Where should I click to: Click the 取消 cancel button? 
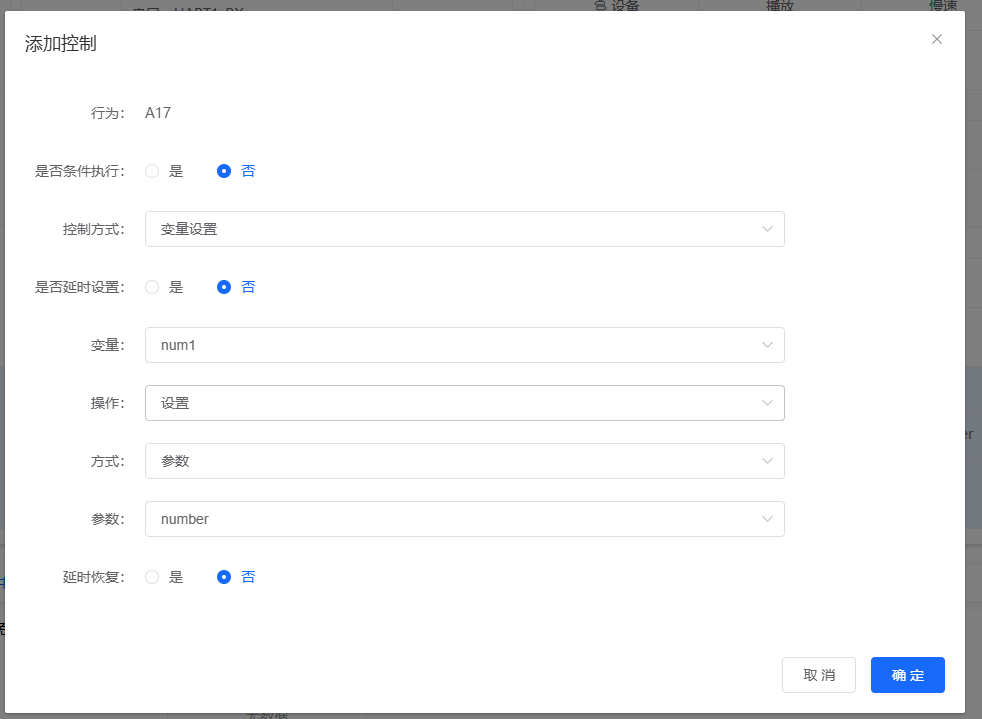pos(818,675)
